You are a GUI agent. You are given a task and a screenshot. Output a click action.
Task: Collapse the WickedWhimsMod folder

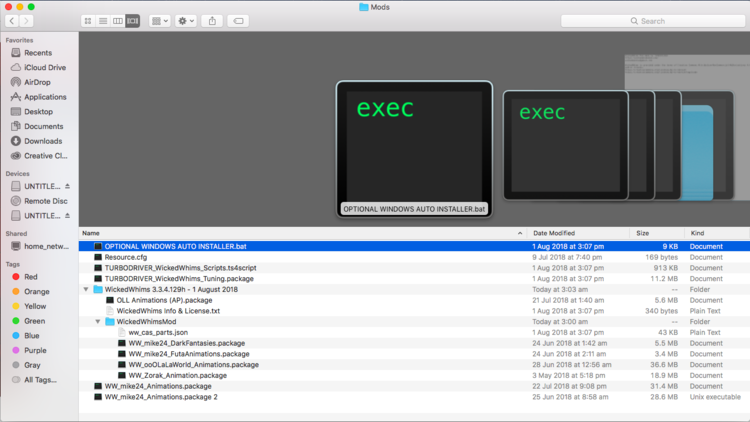[98, 322]
